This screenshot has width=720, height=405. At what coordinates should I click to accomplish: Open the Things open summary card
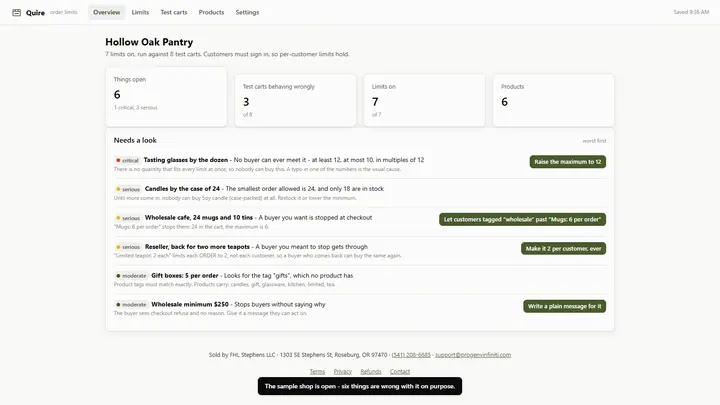coord(166,96)
